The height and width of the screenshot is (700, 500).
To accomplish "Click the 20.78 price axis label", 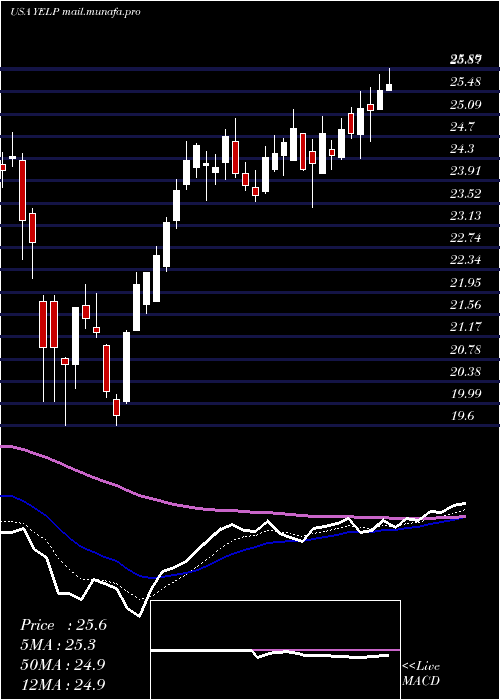I will [466, 349].
